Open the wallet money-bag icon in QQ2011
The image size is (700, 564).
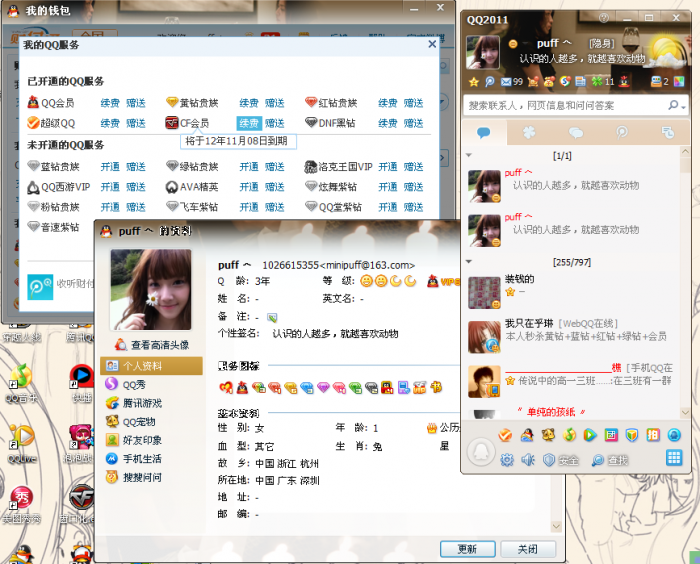549,82
